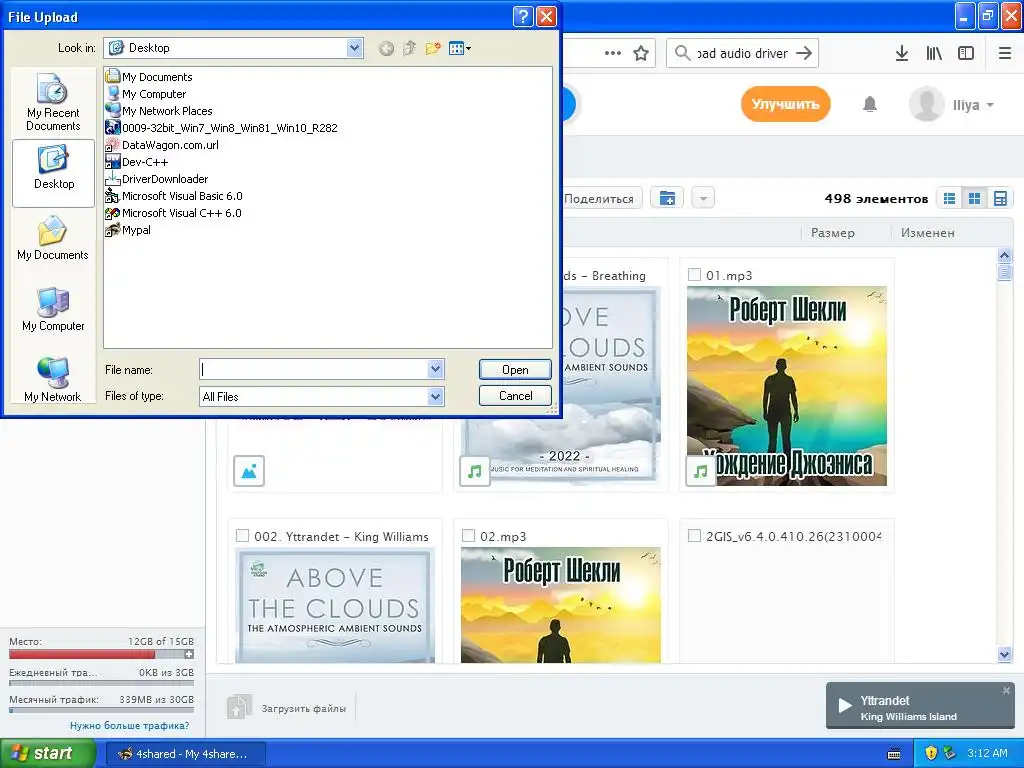
Task: Click Загрузить файлы upload button
Action: pyautogui.click(x=287, y=708)
